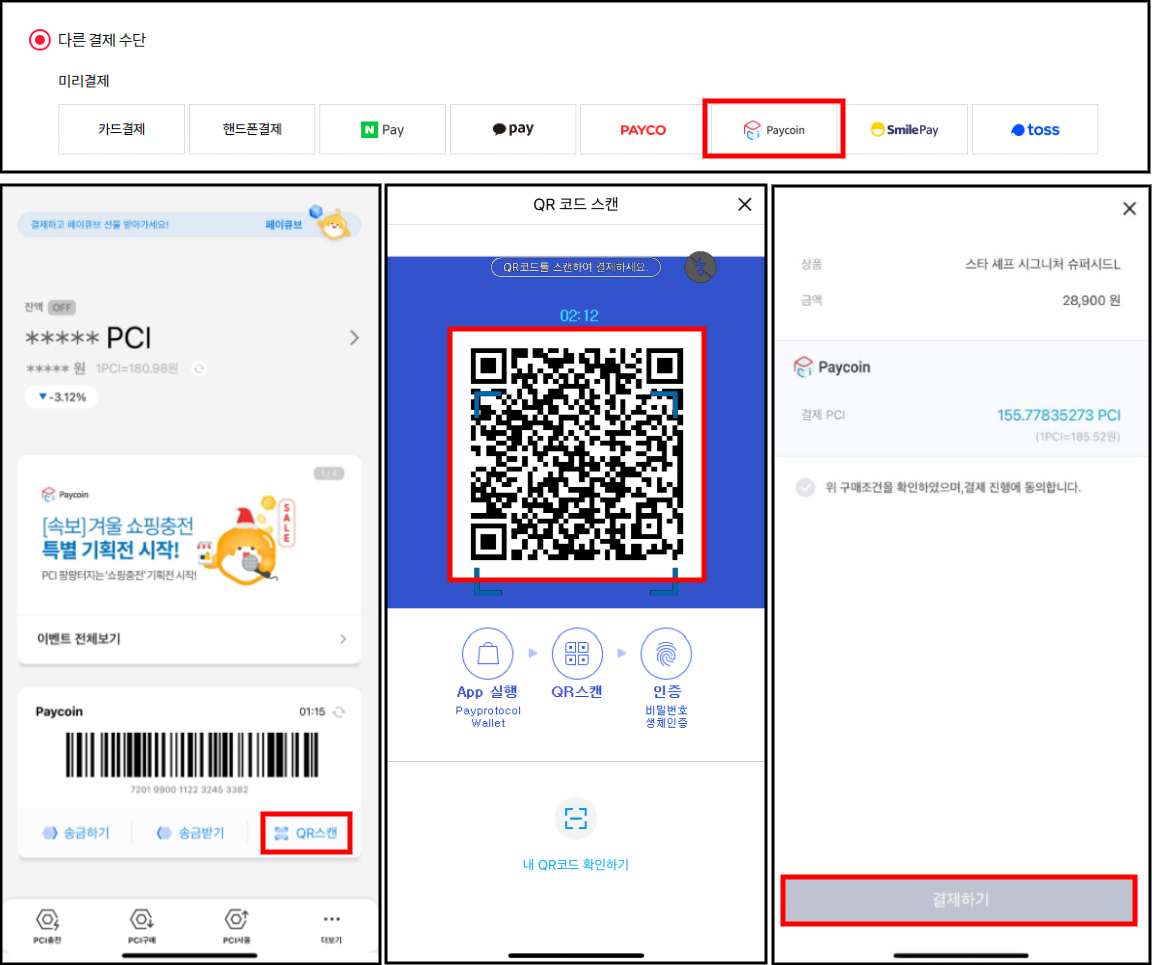Open PCI사용 bottom tab
This screenshot has height=965, width=1152.
(x=237, y=926)
